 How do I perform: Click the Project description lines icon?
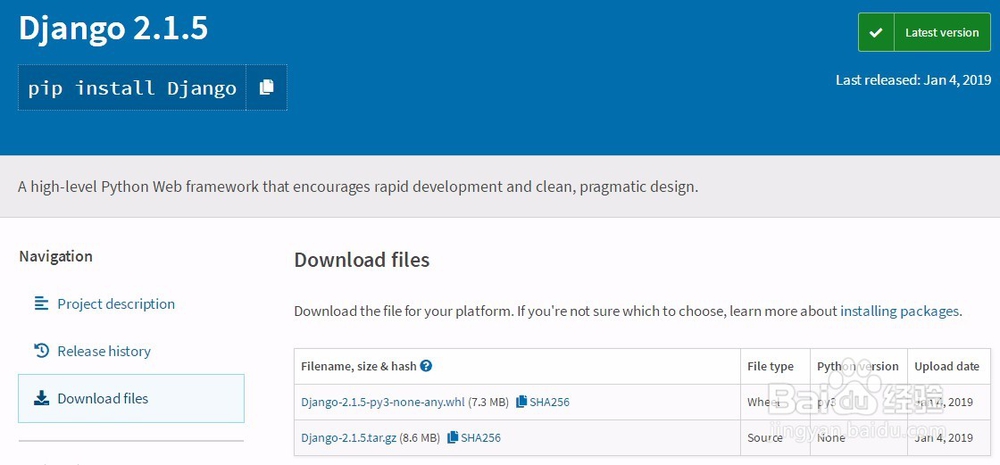point(41,303)
